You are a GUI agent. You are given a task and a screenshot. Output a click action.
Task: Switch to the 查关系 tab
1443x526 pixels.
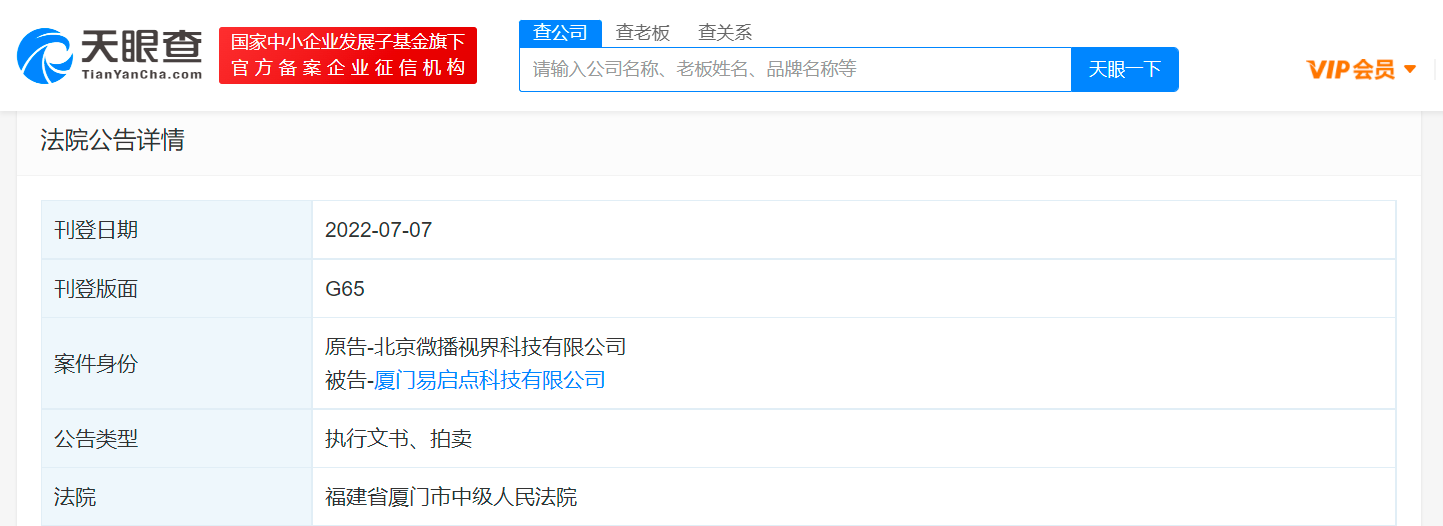click(725, 32)
